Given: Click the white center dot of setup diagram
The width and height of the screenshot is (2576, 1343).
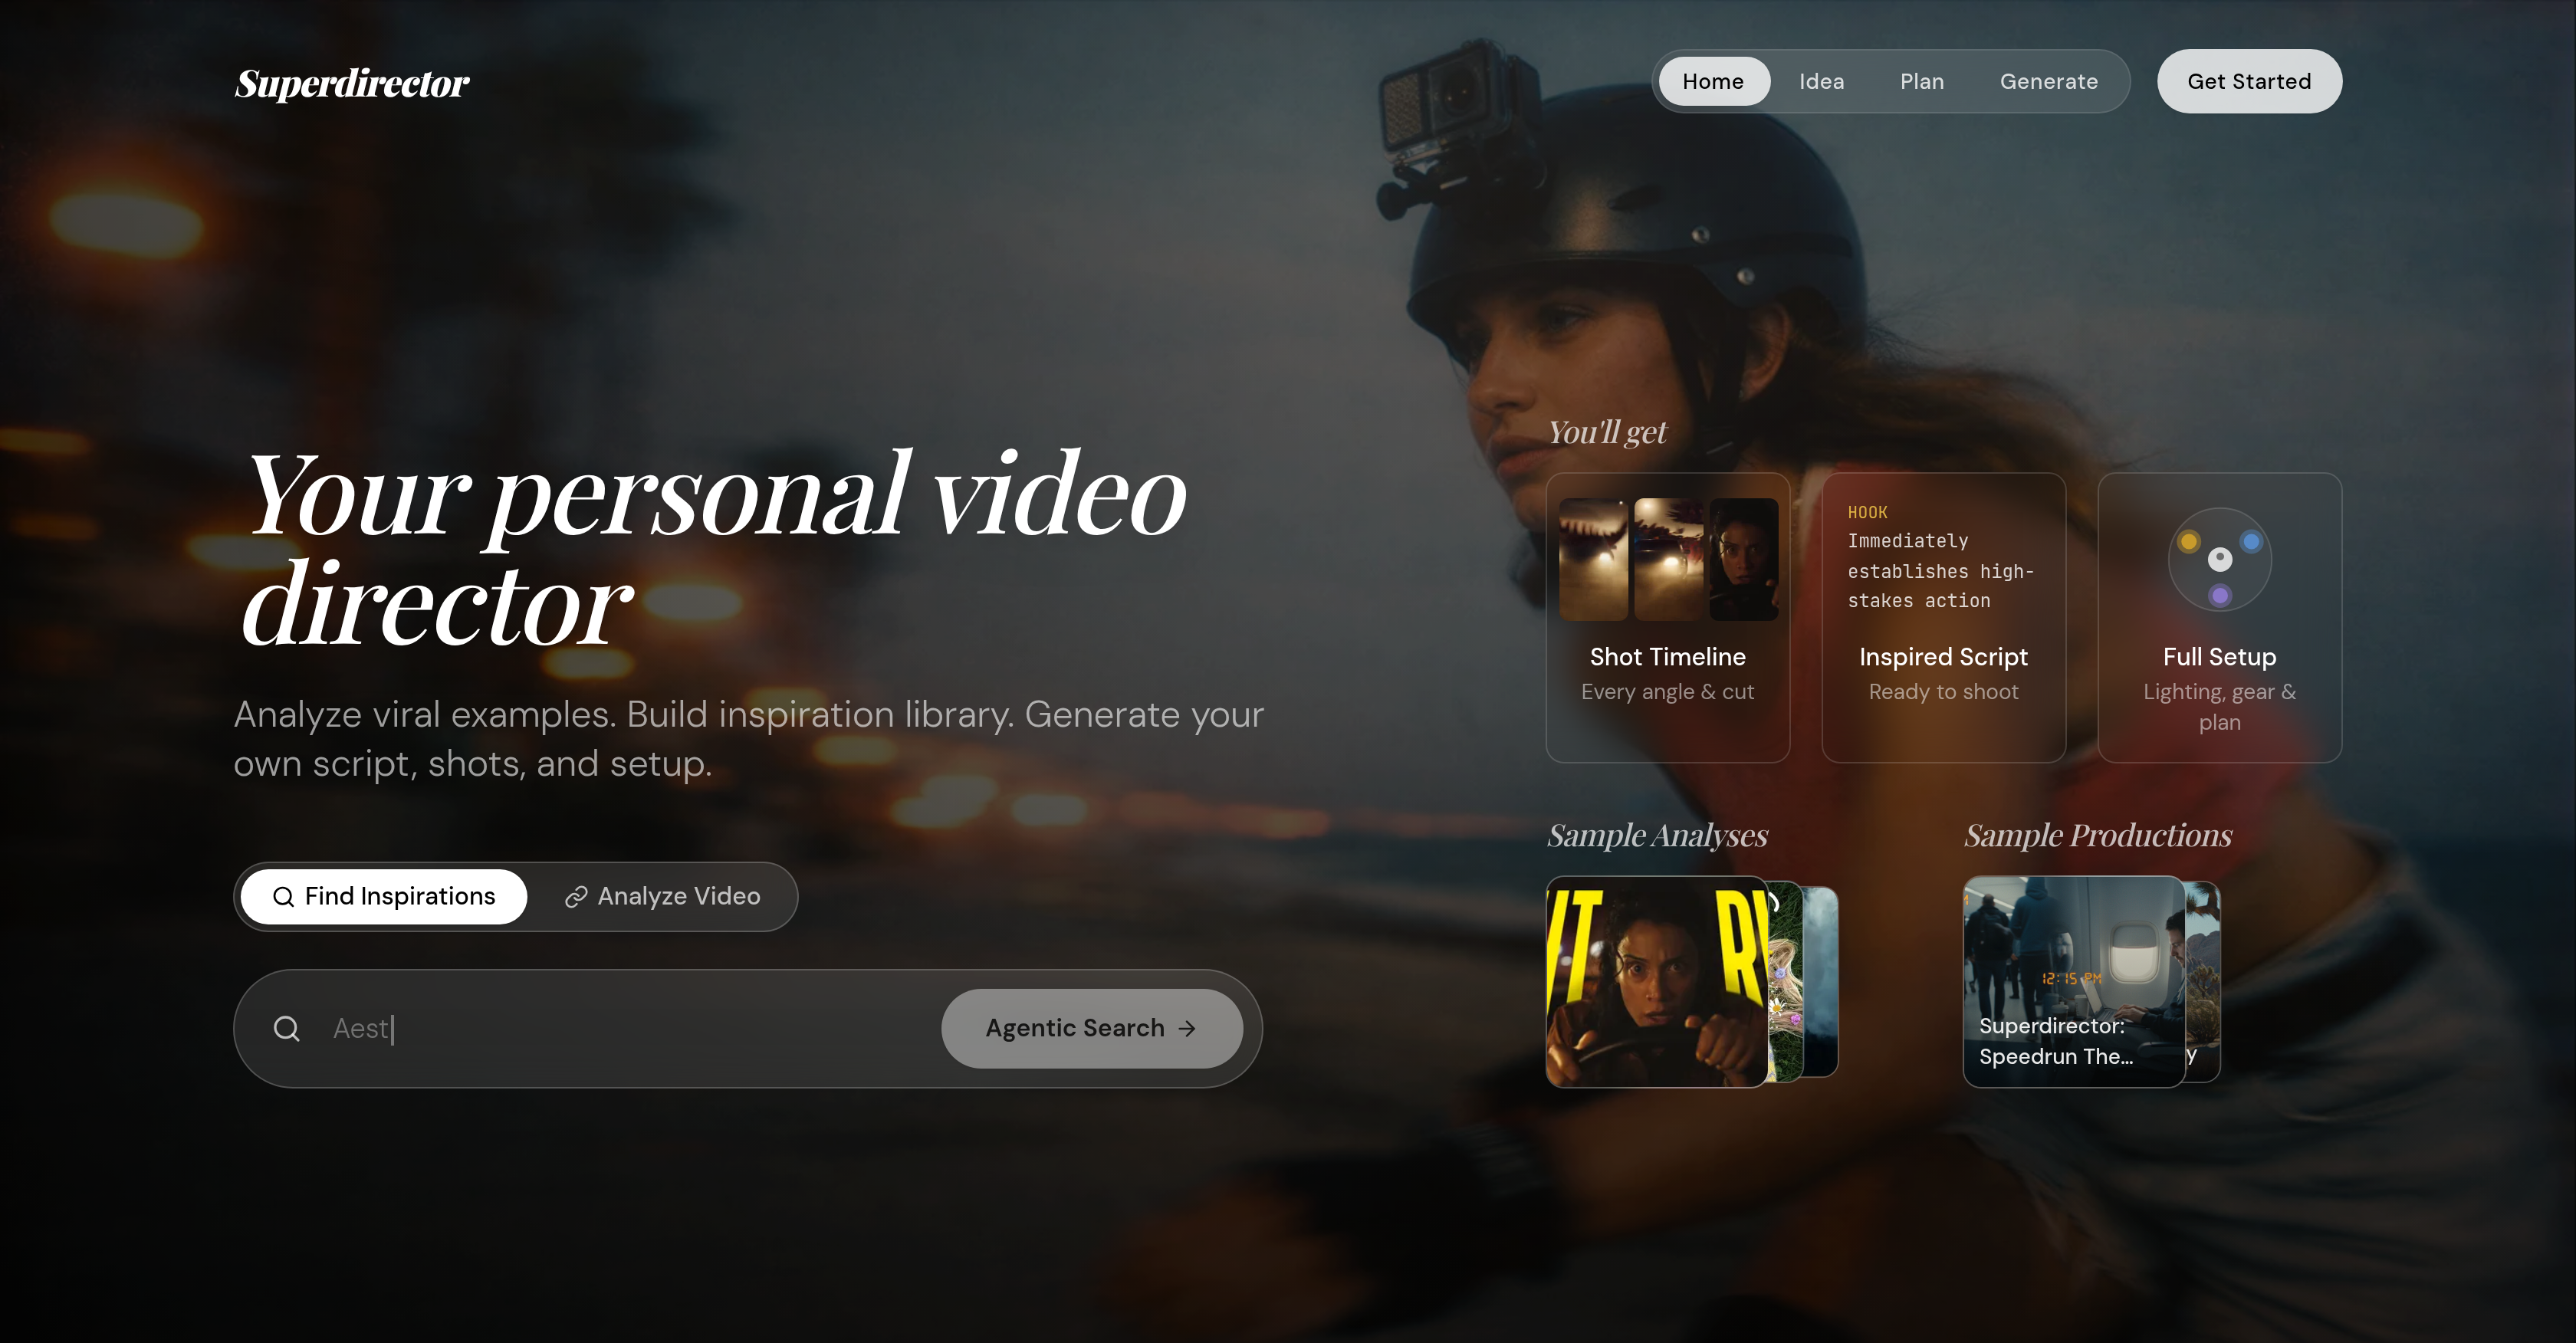Looking at the screenshot, I should click(x=2220, y=559).
